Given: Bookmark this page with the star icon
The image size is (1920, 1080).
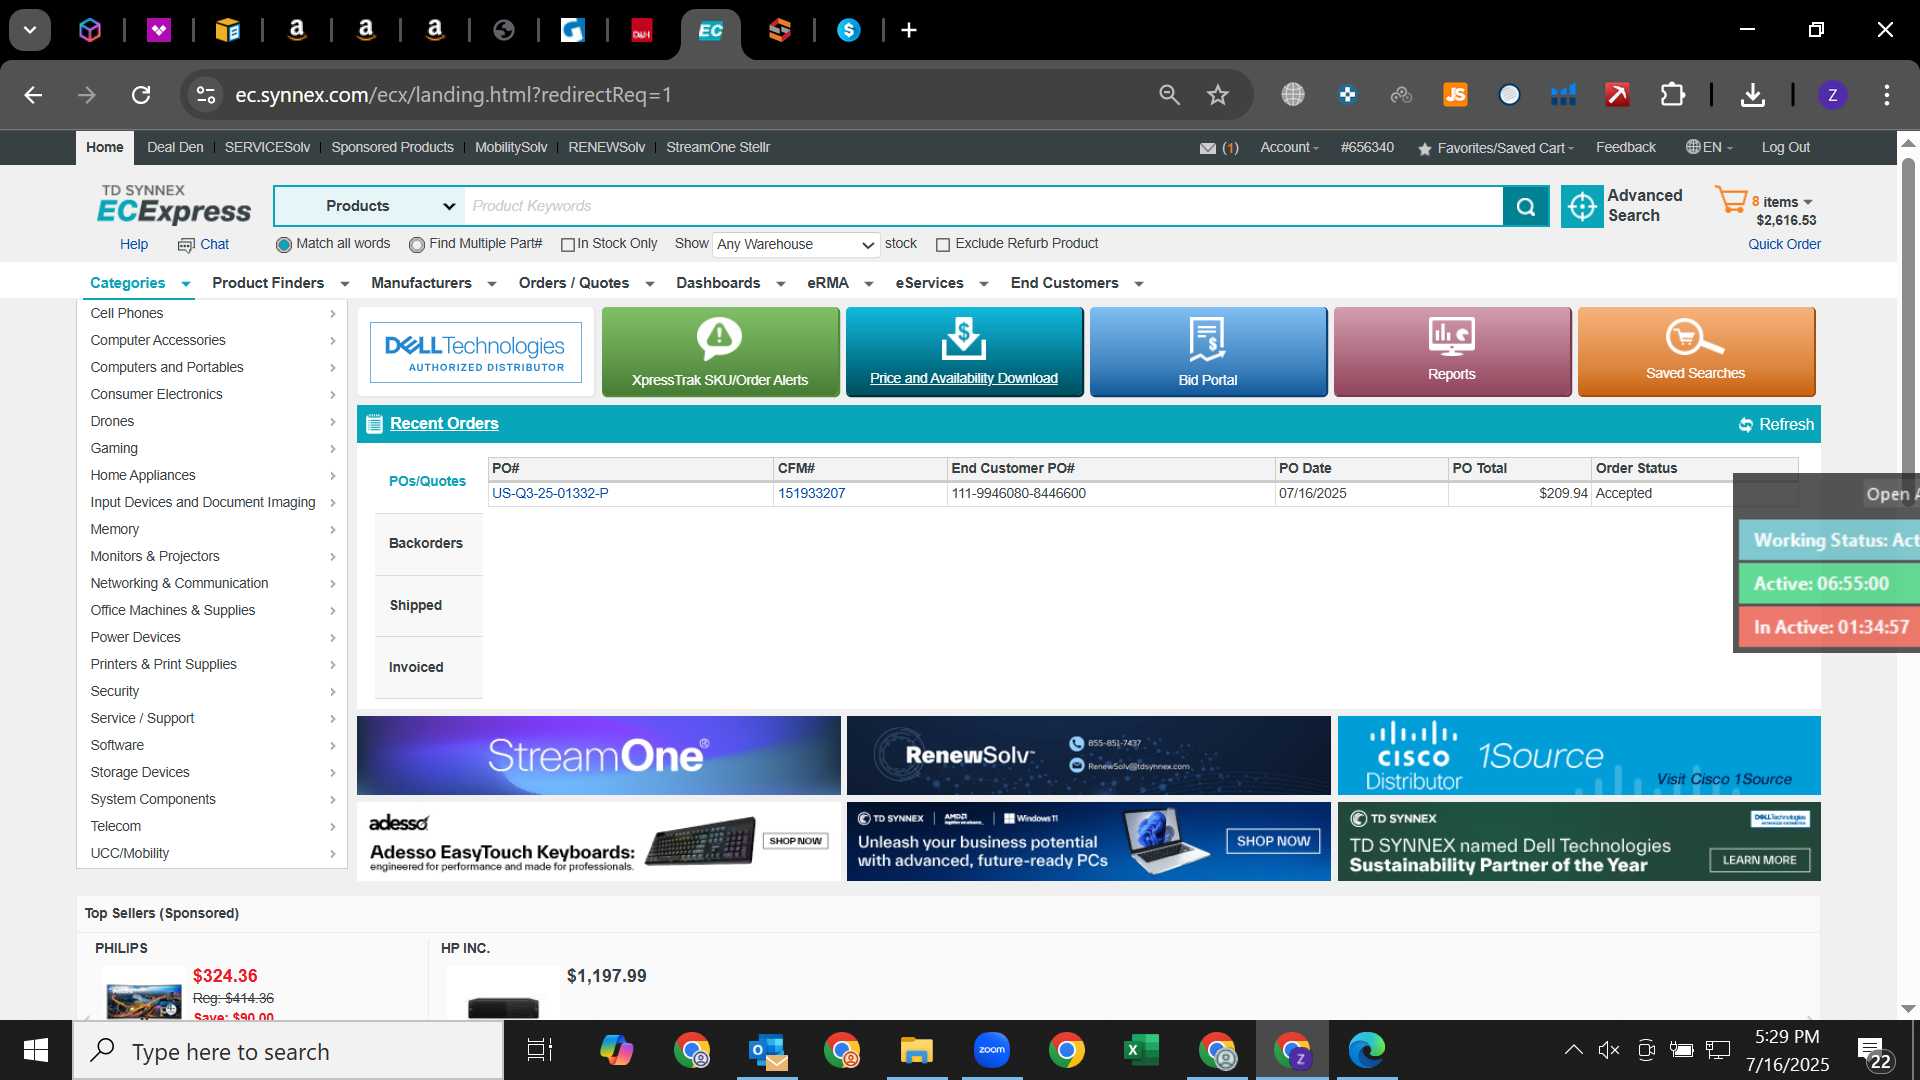Looking at the screenshot, I should tap(1217, 95).
